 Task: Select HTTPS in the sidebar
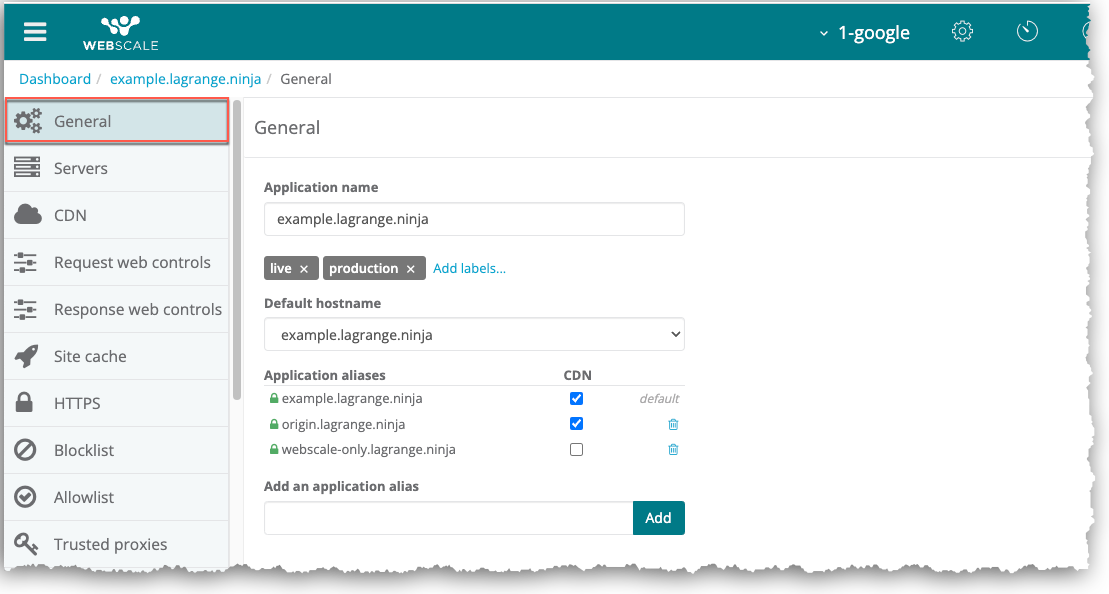click(x=77, y=403)
